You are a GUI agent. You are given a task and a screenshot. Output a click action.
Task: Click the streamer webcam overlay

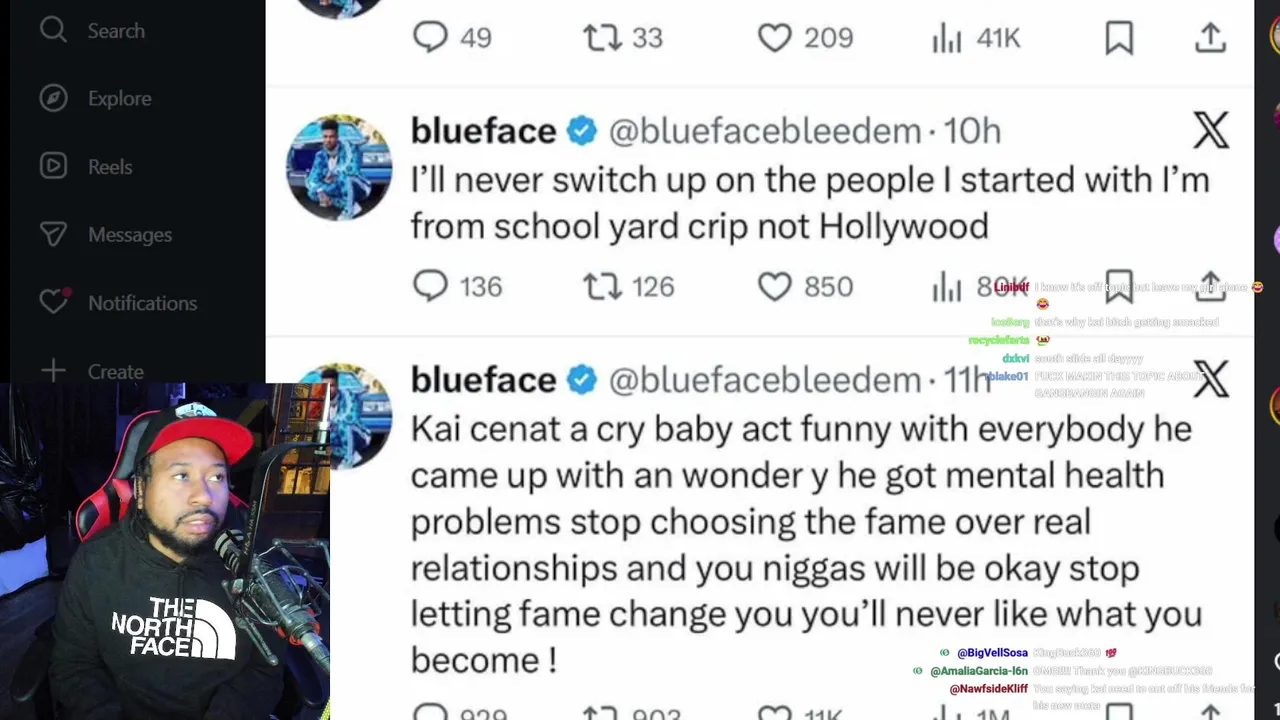click(x=165, y=550)
